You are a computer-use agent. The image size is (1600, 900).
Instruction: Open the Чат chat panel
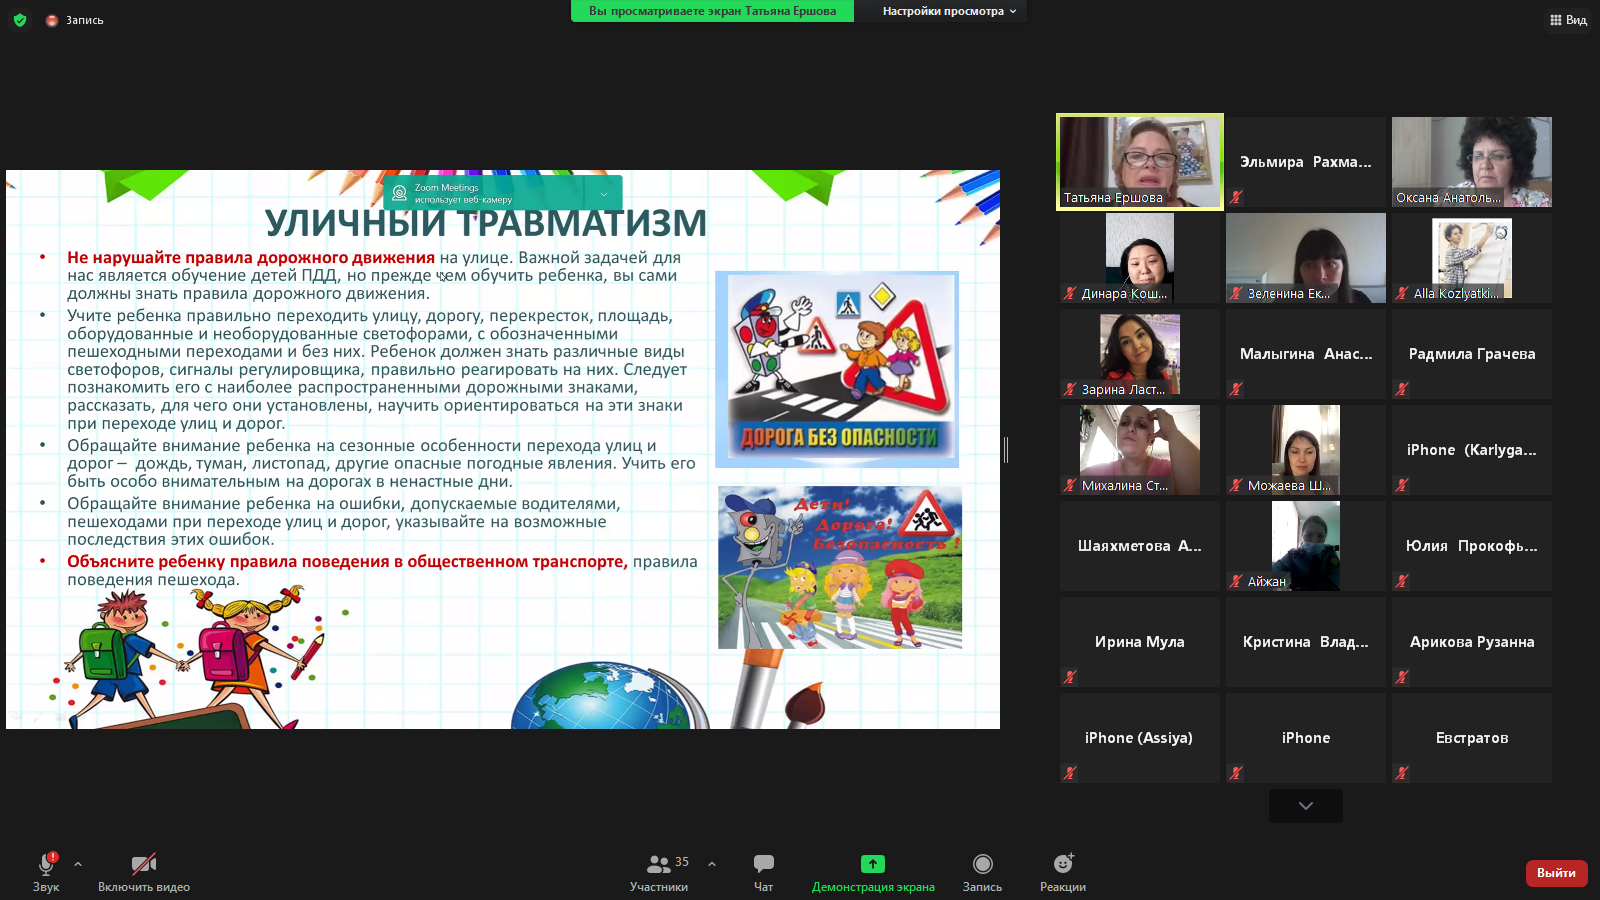(x=763, y=872)
